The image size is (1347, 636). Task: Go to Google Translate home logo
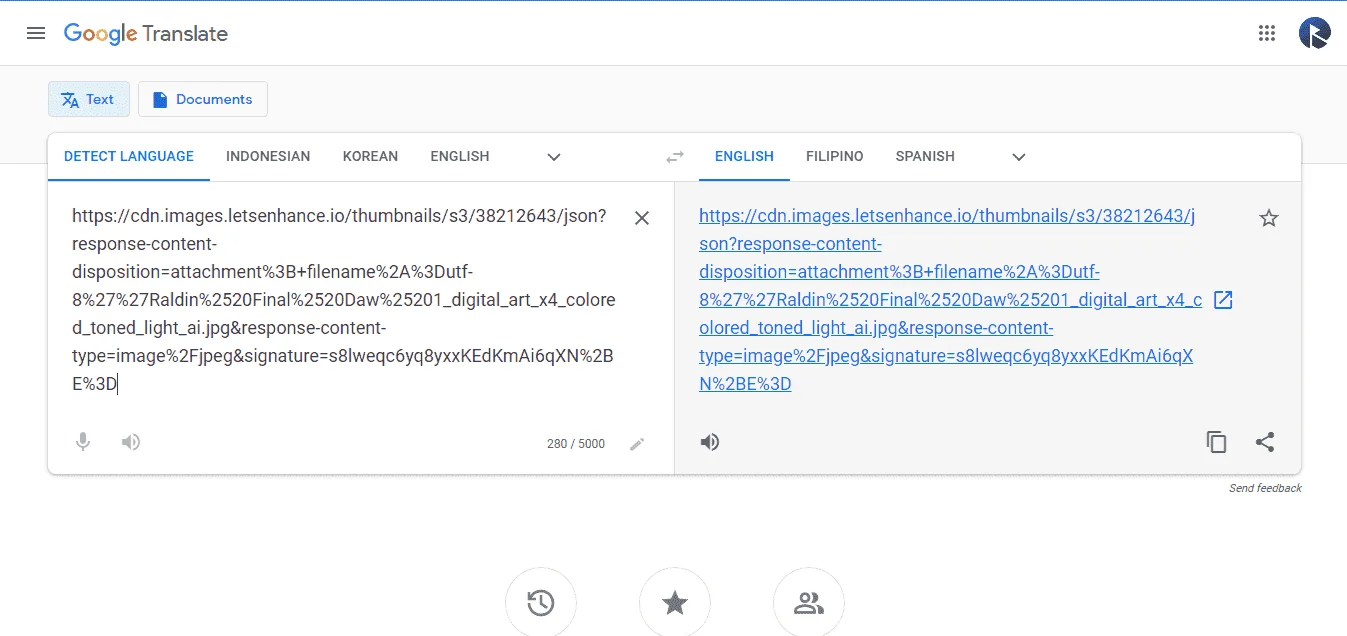(146, 33)
